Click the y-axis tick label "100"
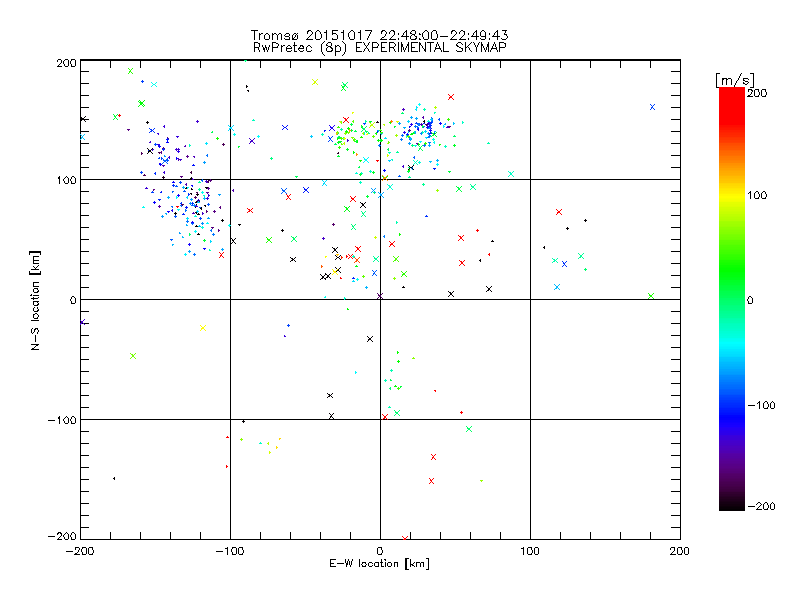This screenshot has height=600, width=800. point(66,180)
